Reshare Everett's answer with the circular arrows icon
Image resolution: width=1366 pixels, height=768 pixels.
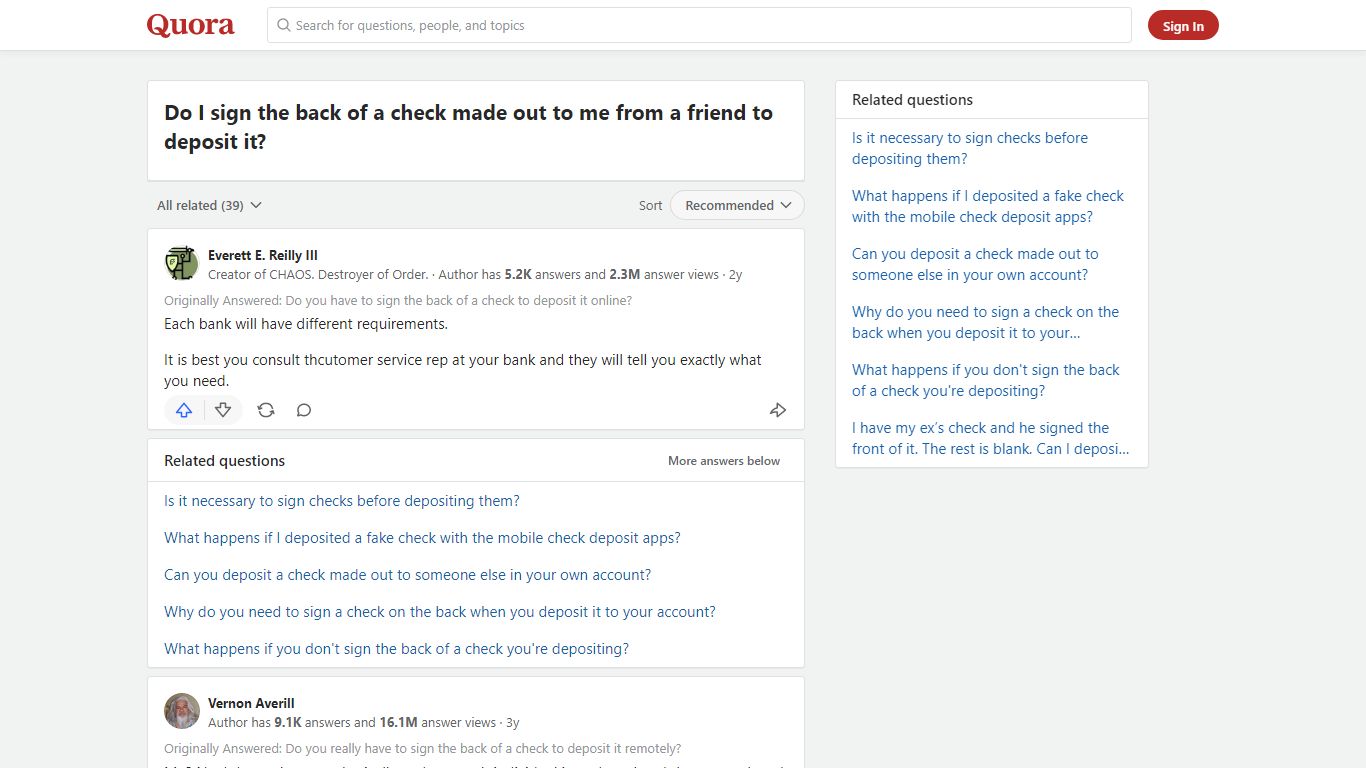266,410
